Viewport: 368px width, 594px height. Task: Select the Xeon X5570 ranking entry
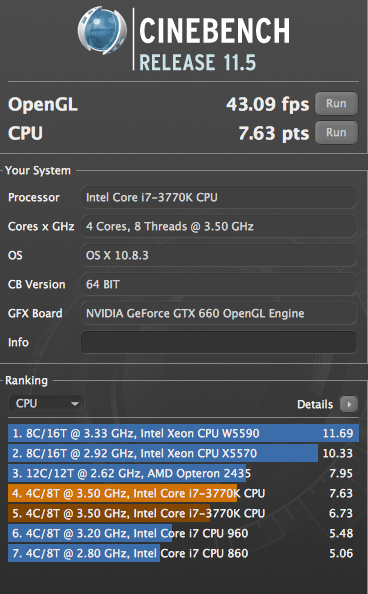183,453
